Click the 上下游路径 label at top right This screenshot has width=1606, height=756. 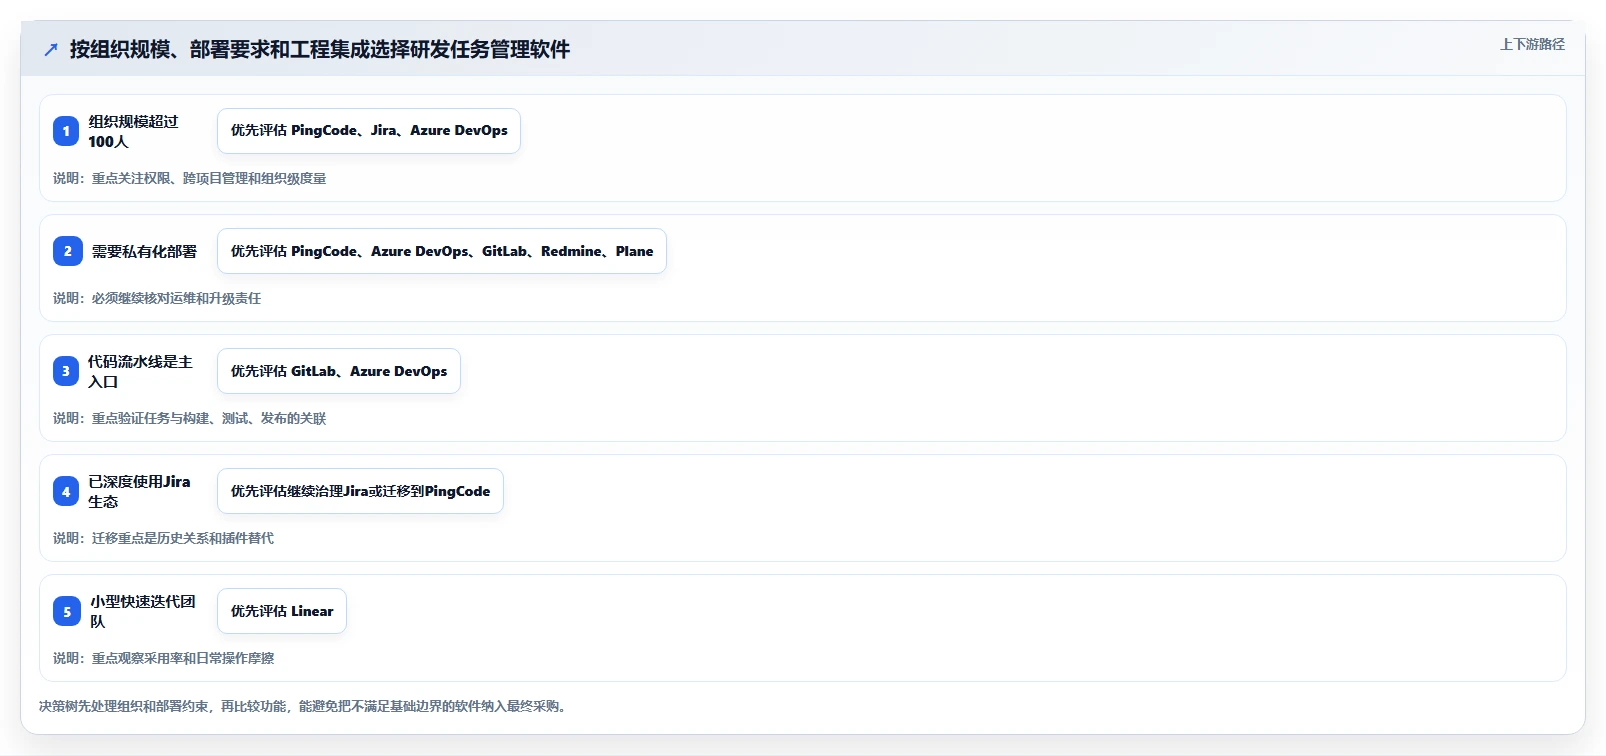point(1532,44)
